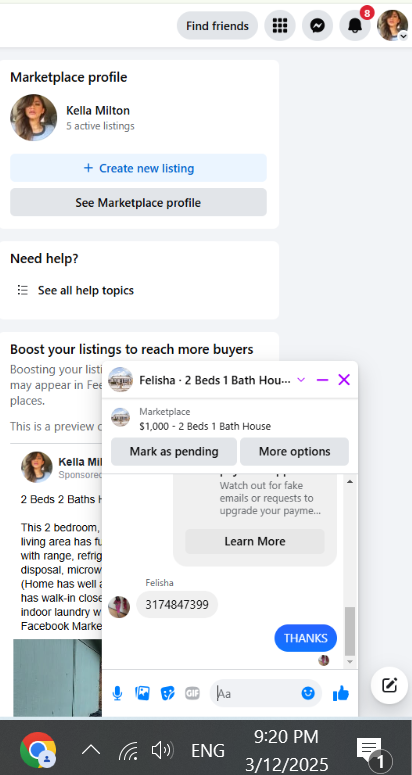Image resolution: width=412 pixels, height=775 pixels.
Task: Minimize the Felisha chat window
Action: (323, 380)
